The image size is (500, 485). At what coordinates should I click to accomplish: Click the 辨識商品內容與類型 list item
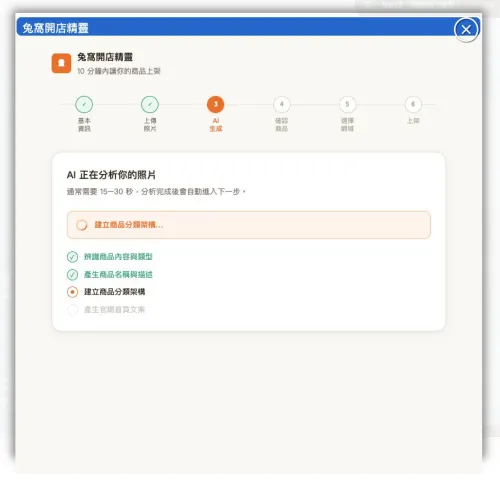(x=118, y=257)
